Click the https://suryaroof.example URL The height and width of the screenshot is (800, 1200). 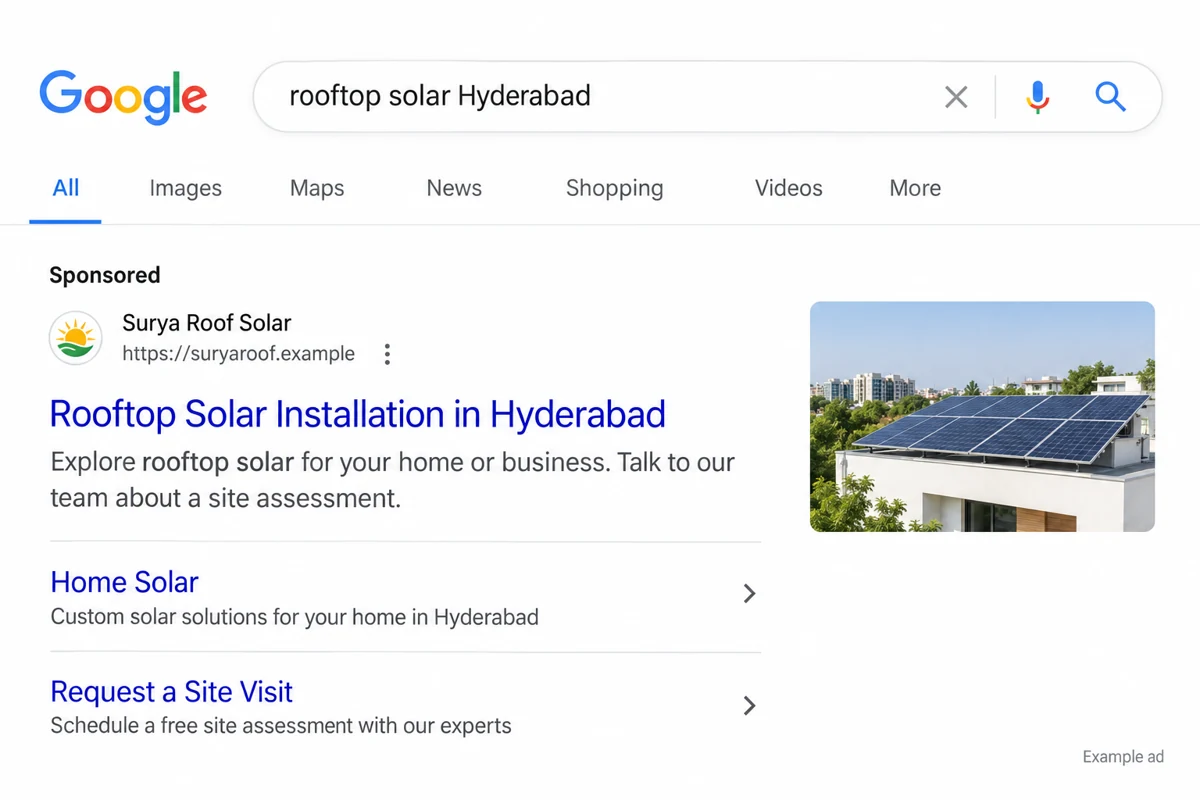(238, 354)
